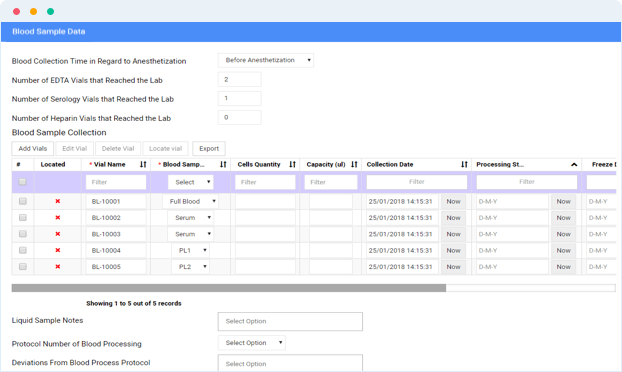Check the BL-10001 row checkbox
The width and height of the screenshot is (622, 372).
(x=23, y=201)
